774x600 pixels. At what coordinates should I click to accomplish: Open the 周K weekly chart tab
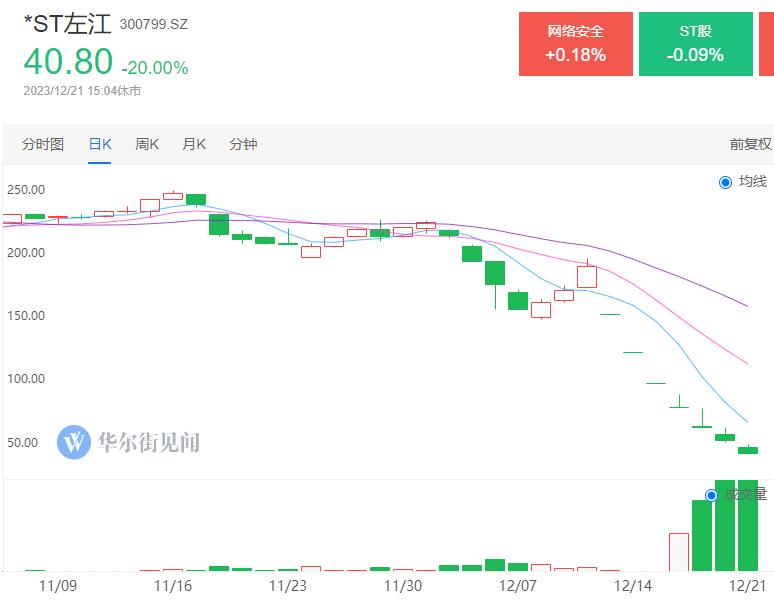[147, 144]
